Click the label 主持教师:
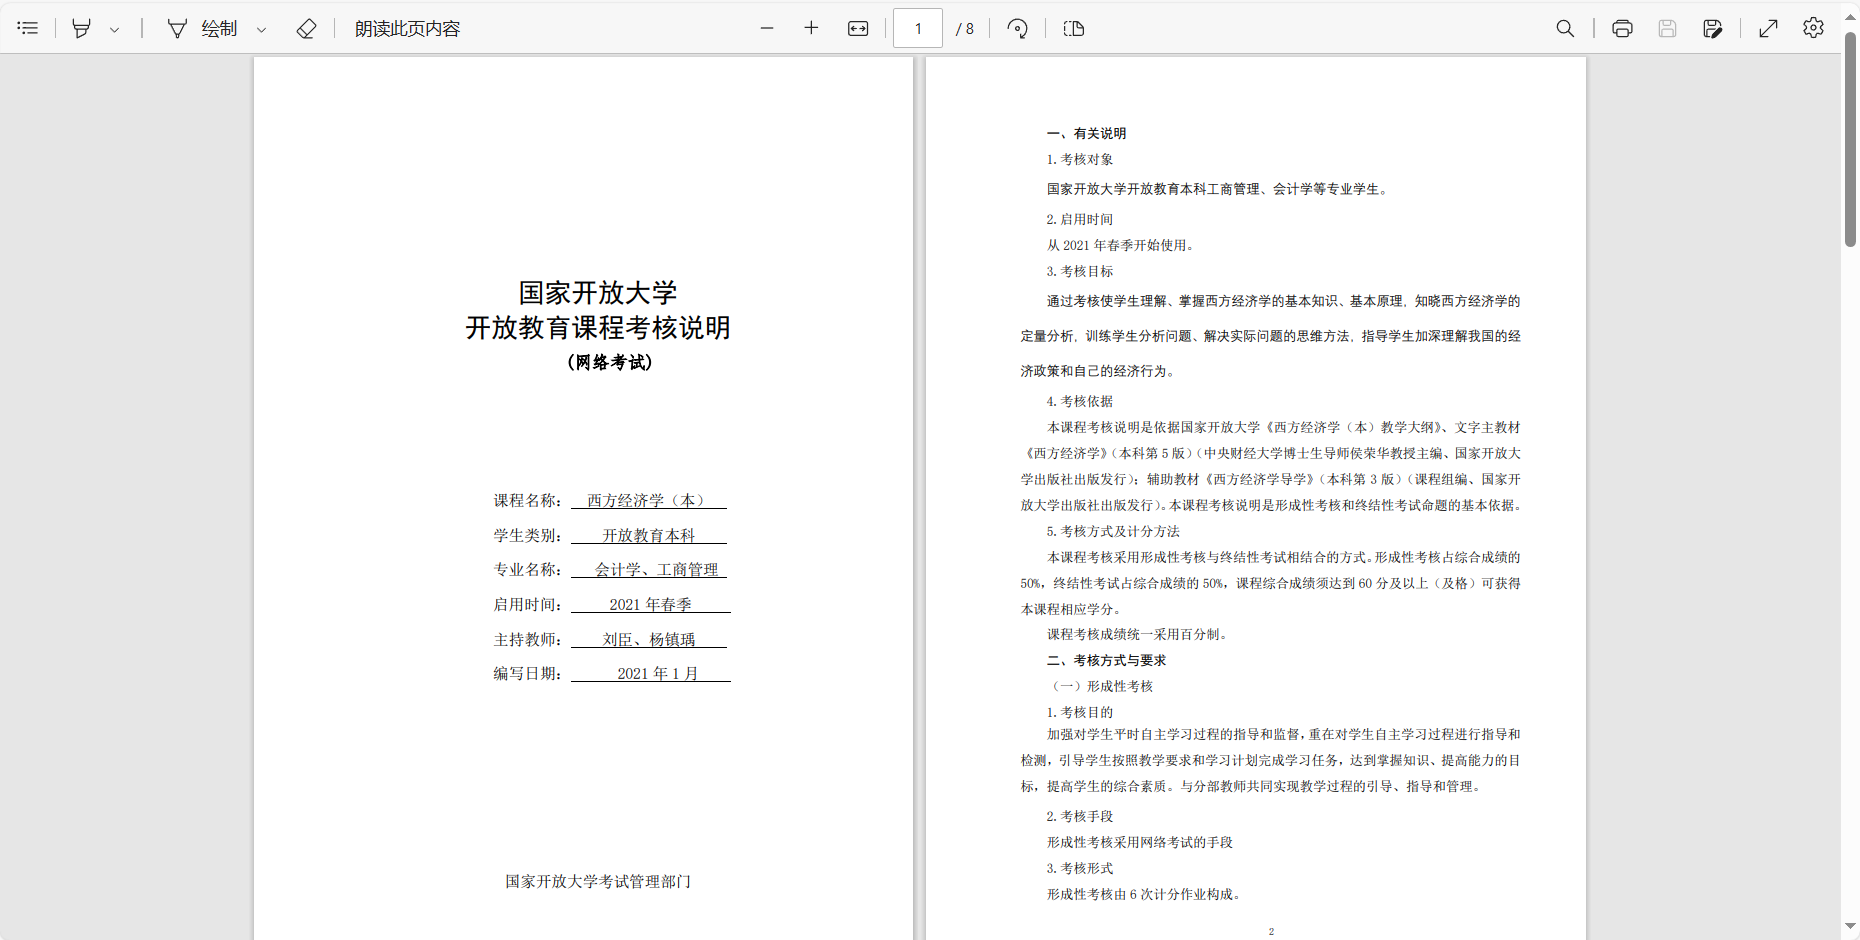Image resolution: width=1860 pixels, height=940 pixels. [527, 639]
